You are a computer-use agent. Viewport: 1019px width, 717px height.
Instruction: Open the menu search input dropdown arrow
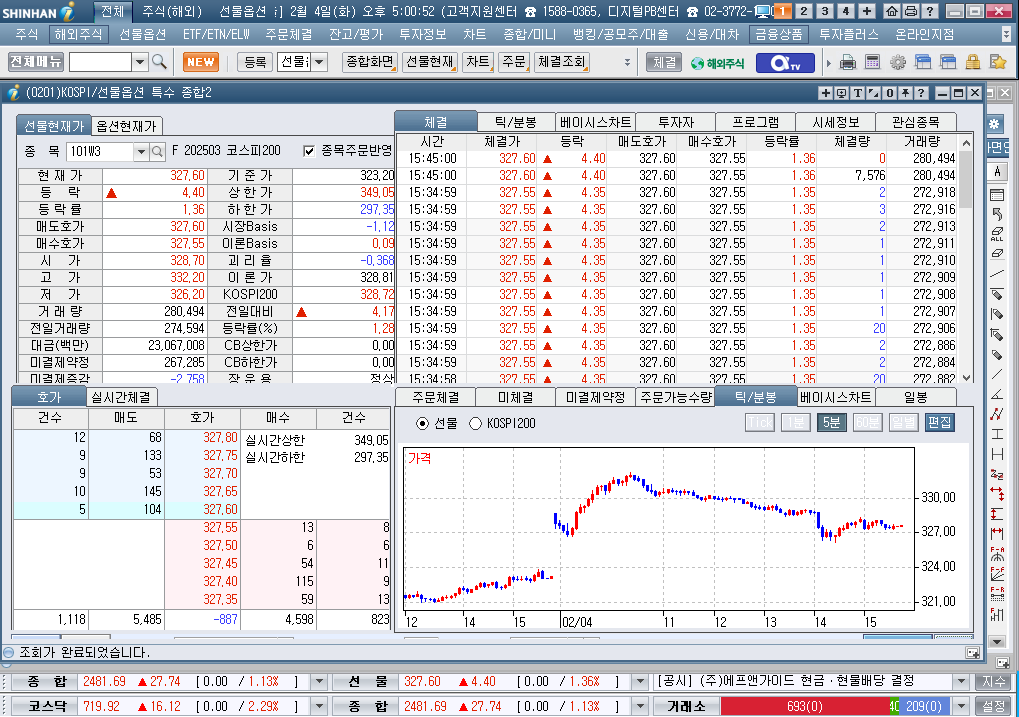click(140, 62)
